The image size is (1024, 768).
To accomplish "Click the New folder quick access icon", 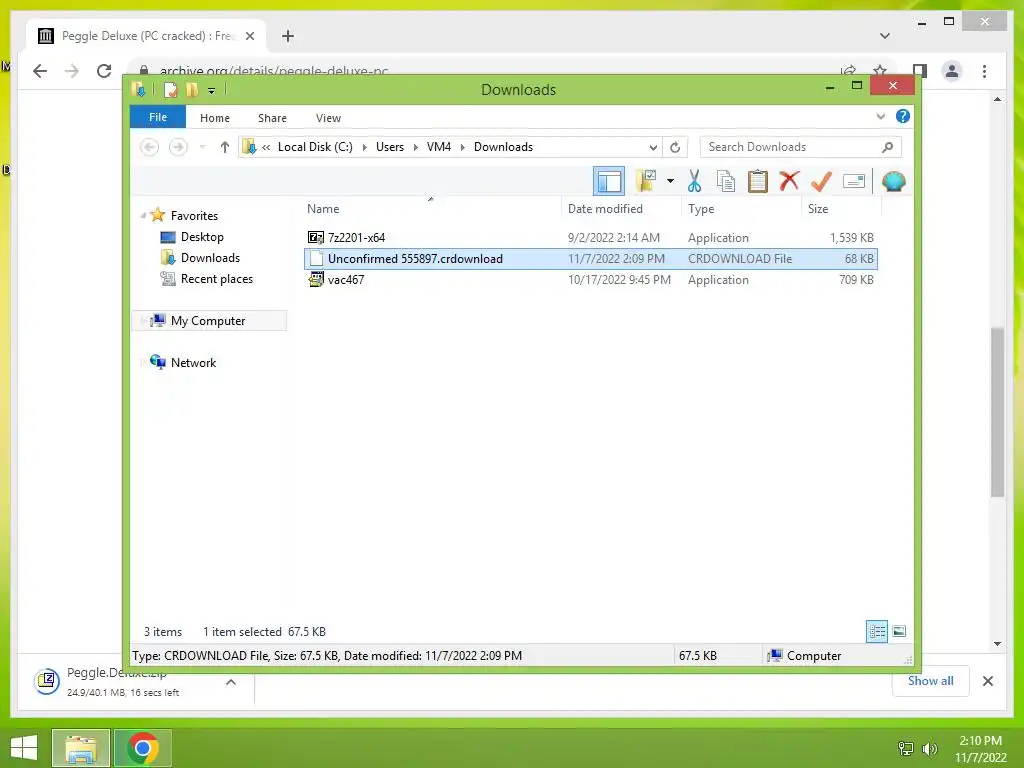I will [x=192, y=89].
